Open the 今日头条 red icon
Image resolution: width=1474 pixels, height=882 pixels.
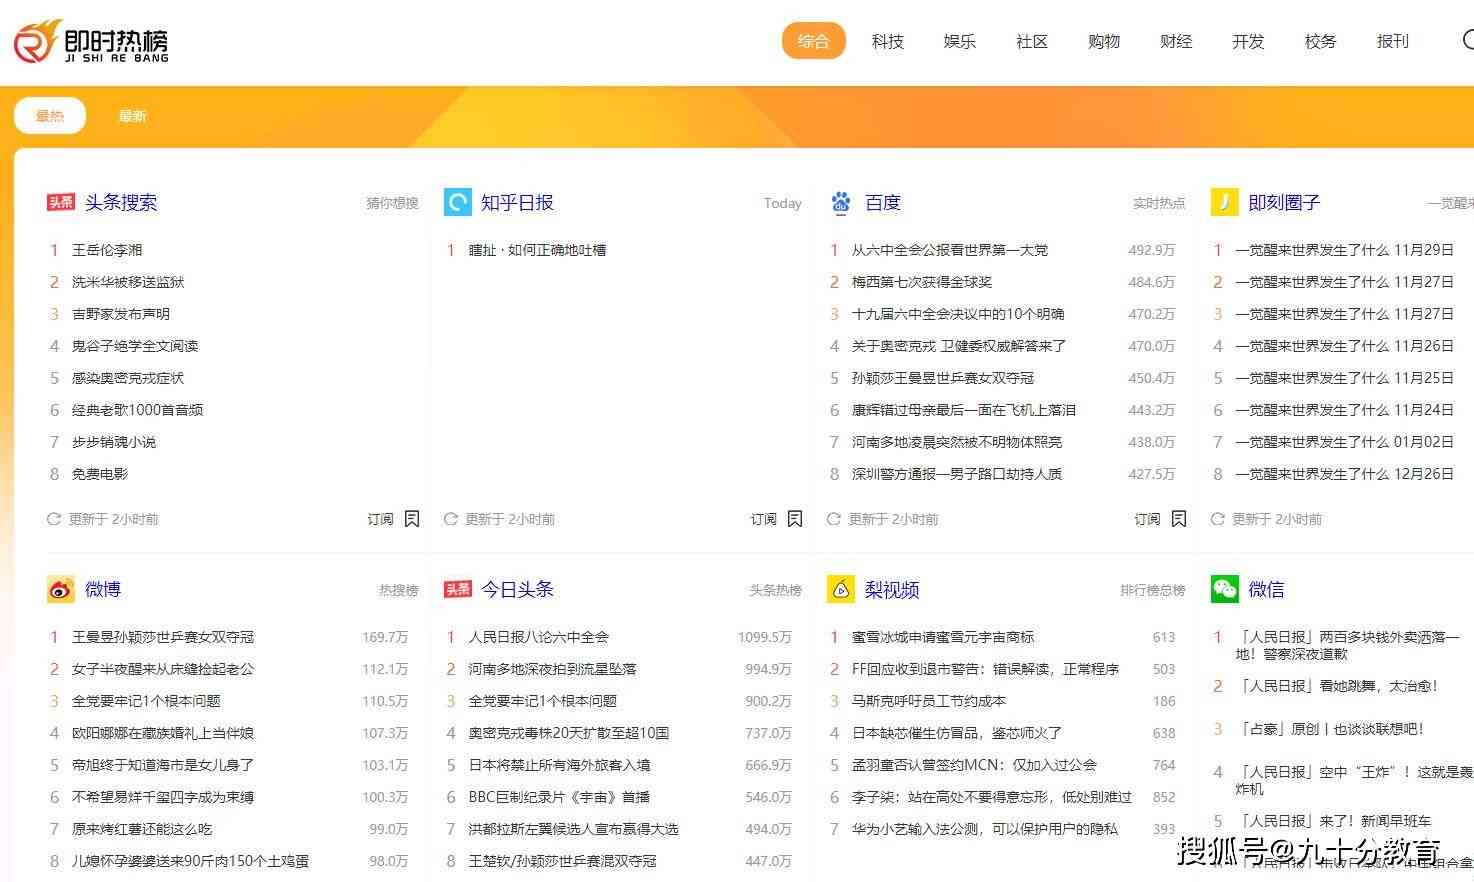[x=457, y=589]
